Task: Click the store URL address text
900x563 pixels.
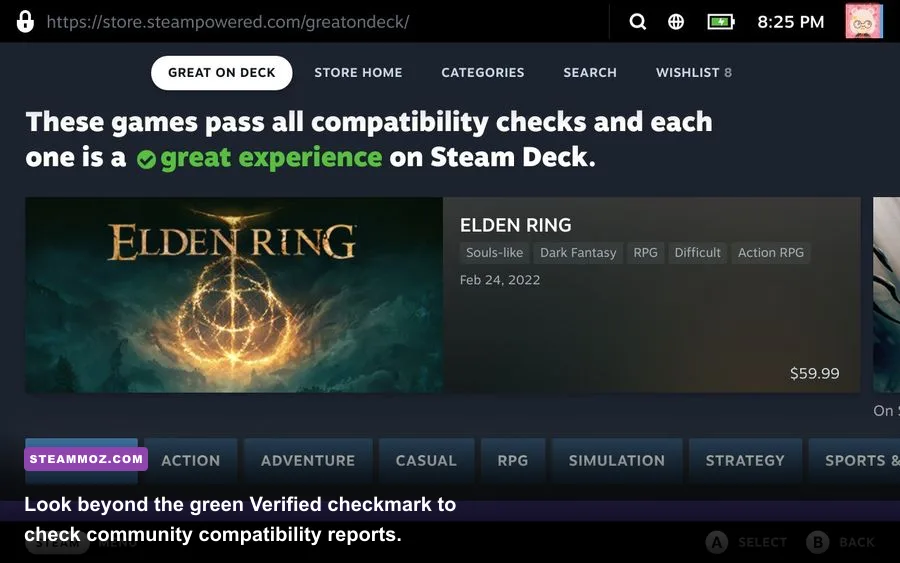Action: (228, 22)
